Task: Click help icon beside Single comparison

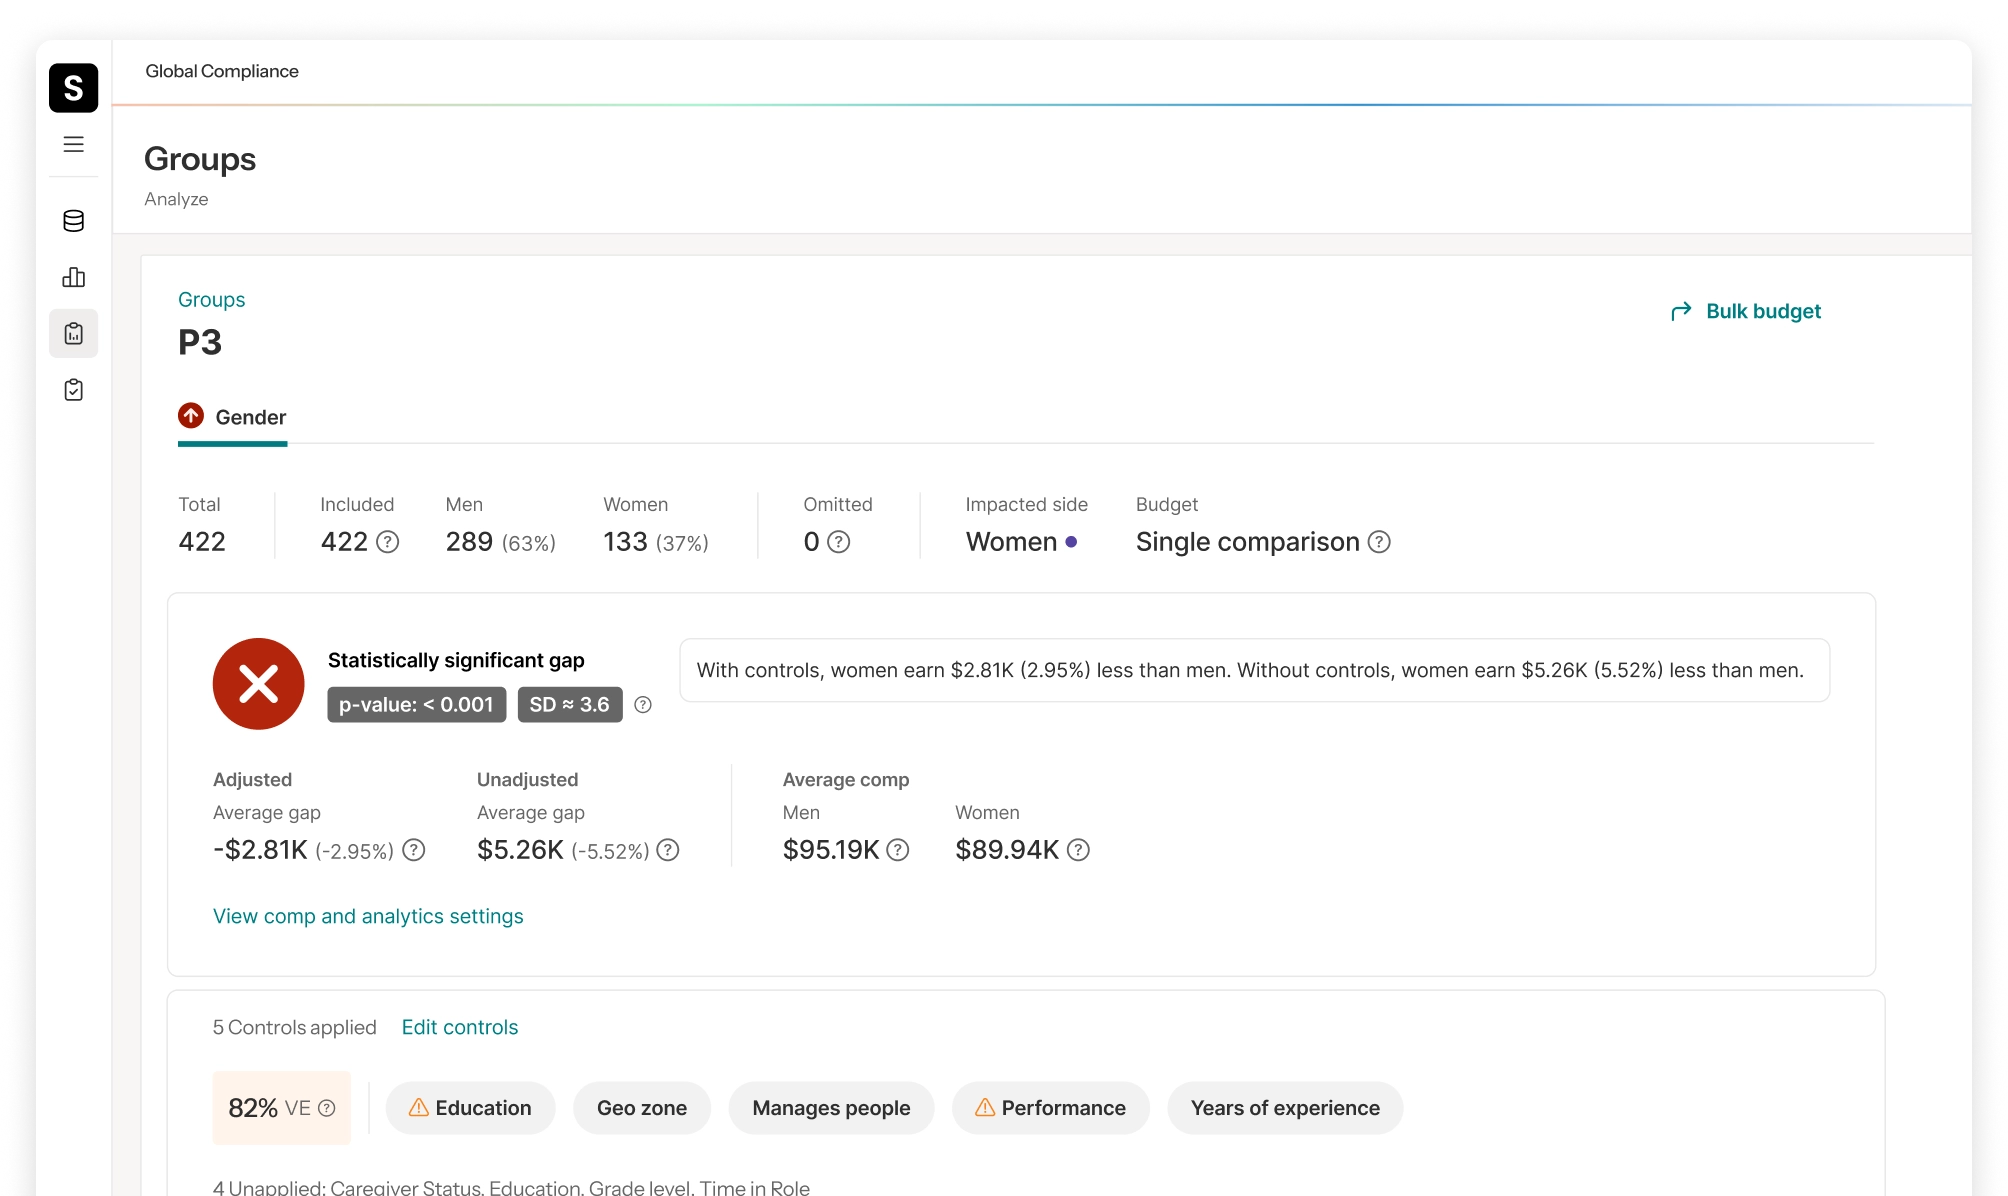Action: (x=1379, y=542)
